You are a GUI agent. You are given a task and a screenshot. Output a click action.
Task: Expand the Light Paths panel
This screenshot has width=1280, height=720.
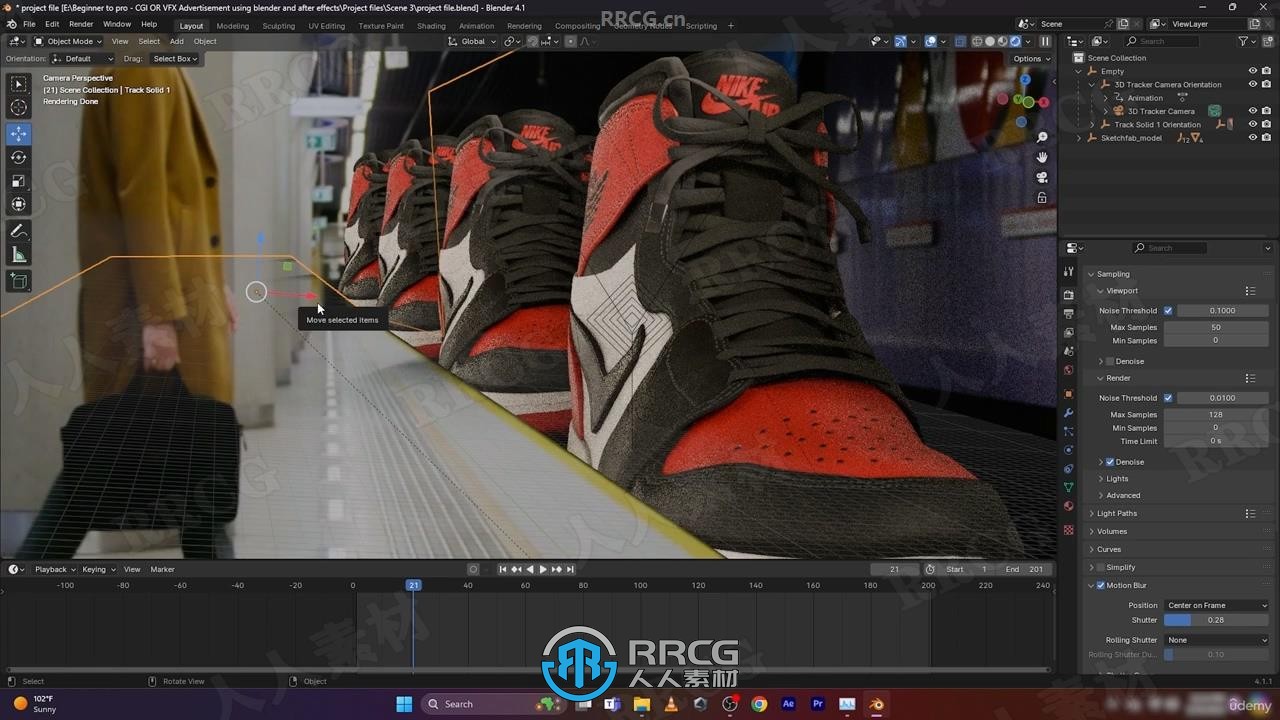point(1116,513)
